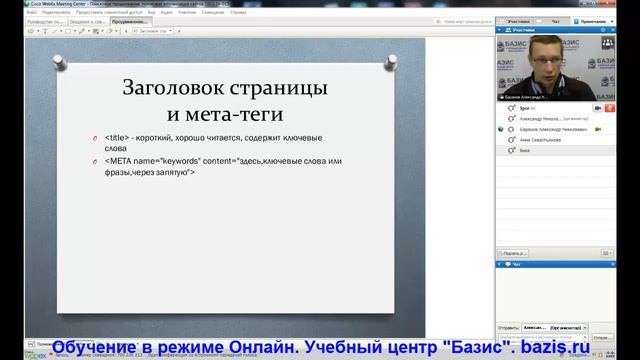Image resolution: width=640 pixels, height=360 pixels.
Task: Open the Вид menu
Action: click(151, 12)
